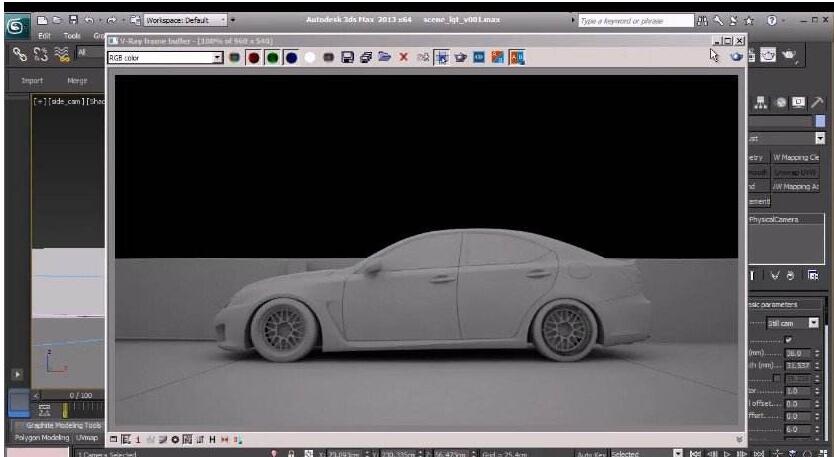
Task: Switch to monochromatic mode white circle
Action: click(x=309, y=58)
